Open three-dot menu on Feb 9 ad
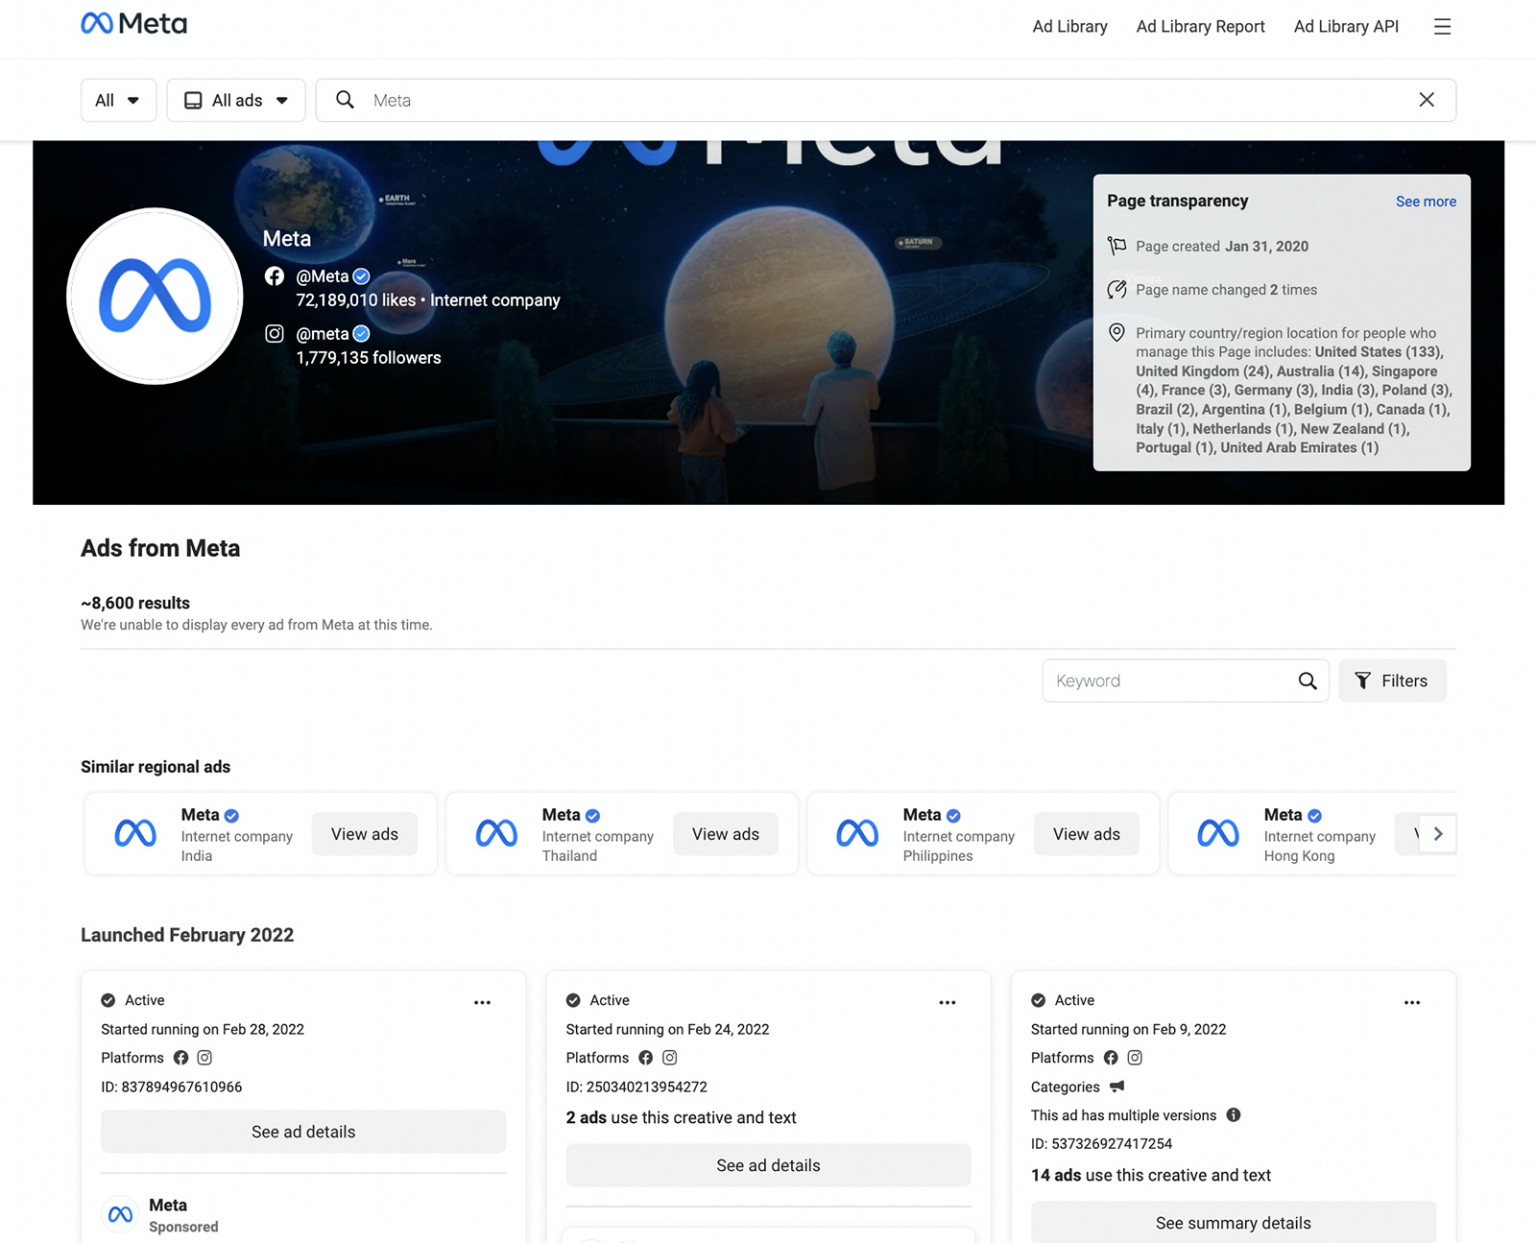This screenshot has width=1536, height=1243. click(1411, 1002)
